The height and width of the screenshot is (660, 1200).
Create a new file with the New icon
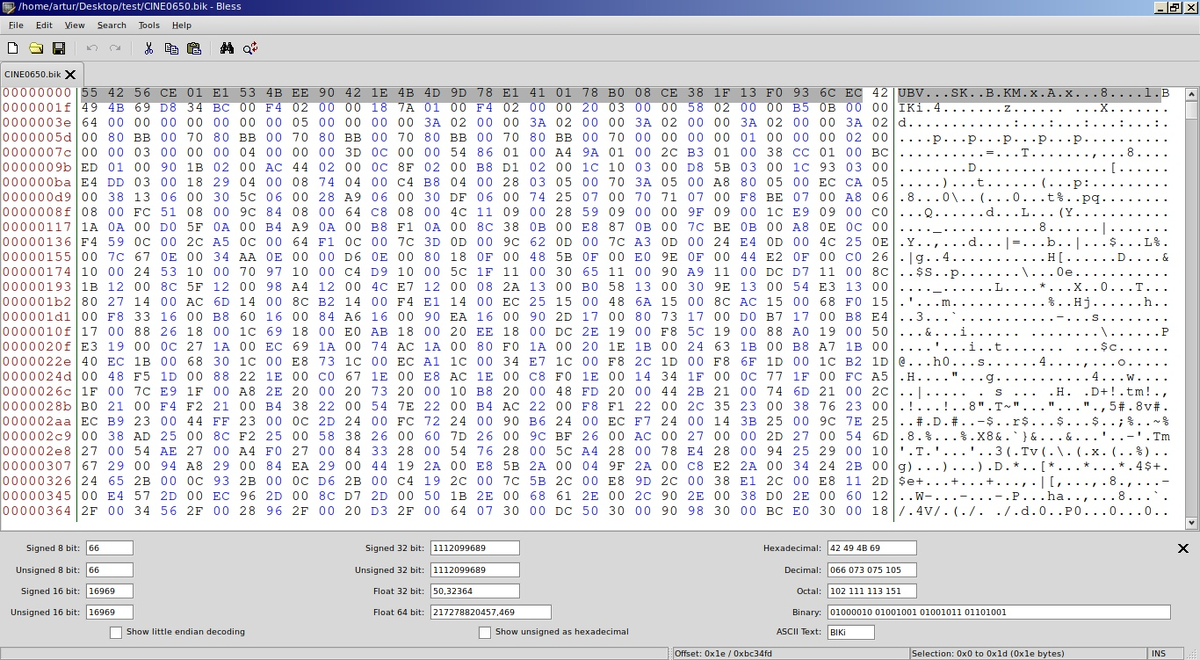click(13, 48)
